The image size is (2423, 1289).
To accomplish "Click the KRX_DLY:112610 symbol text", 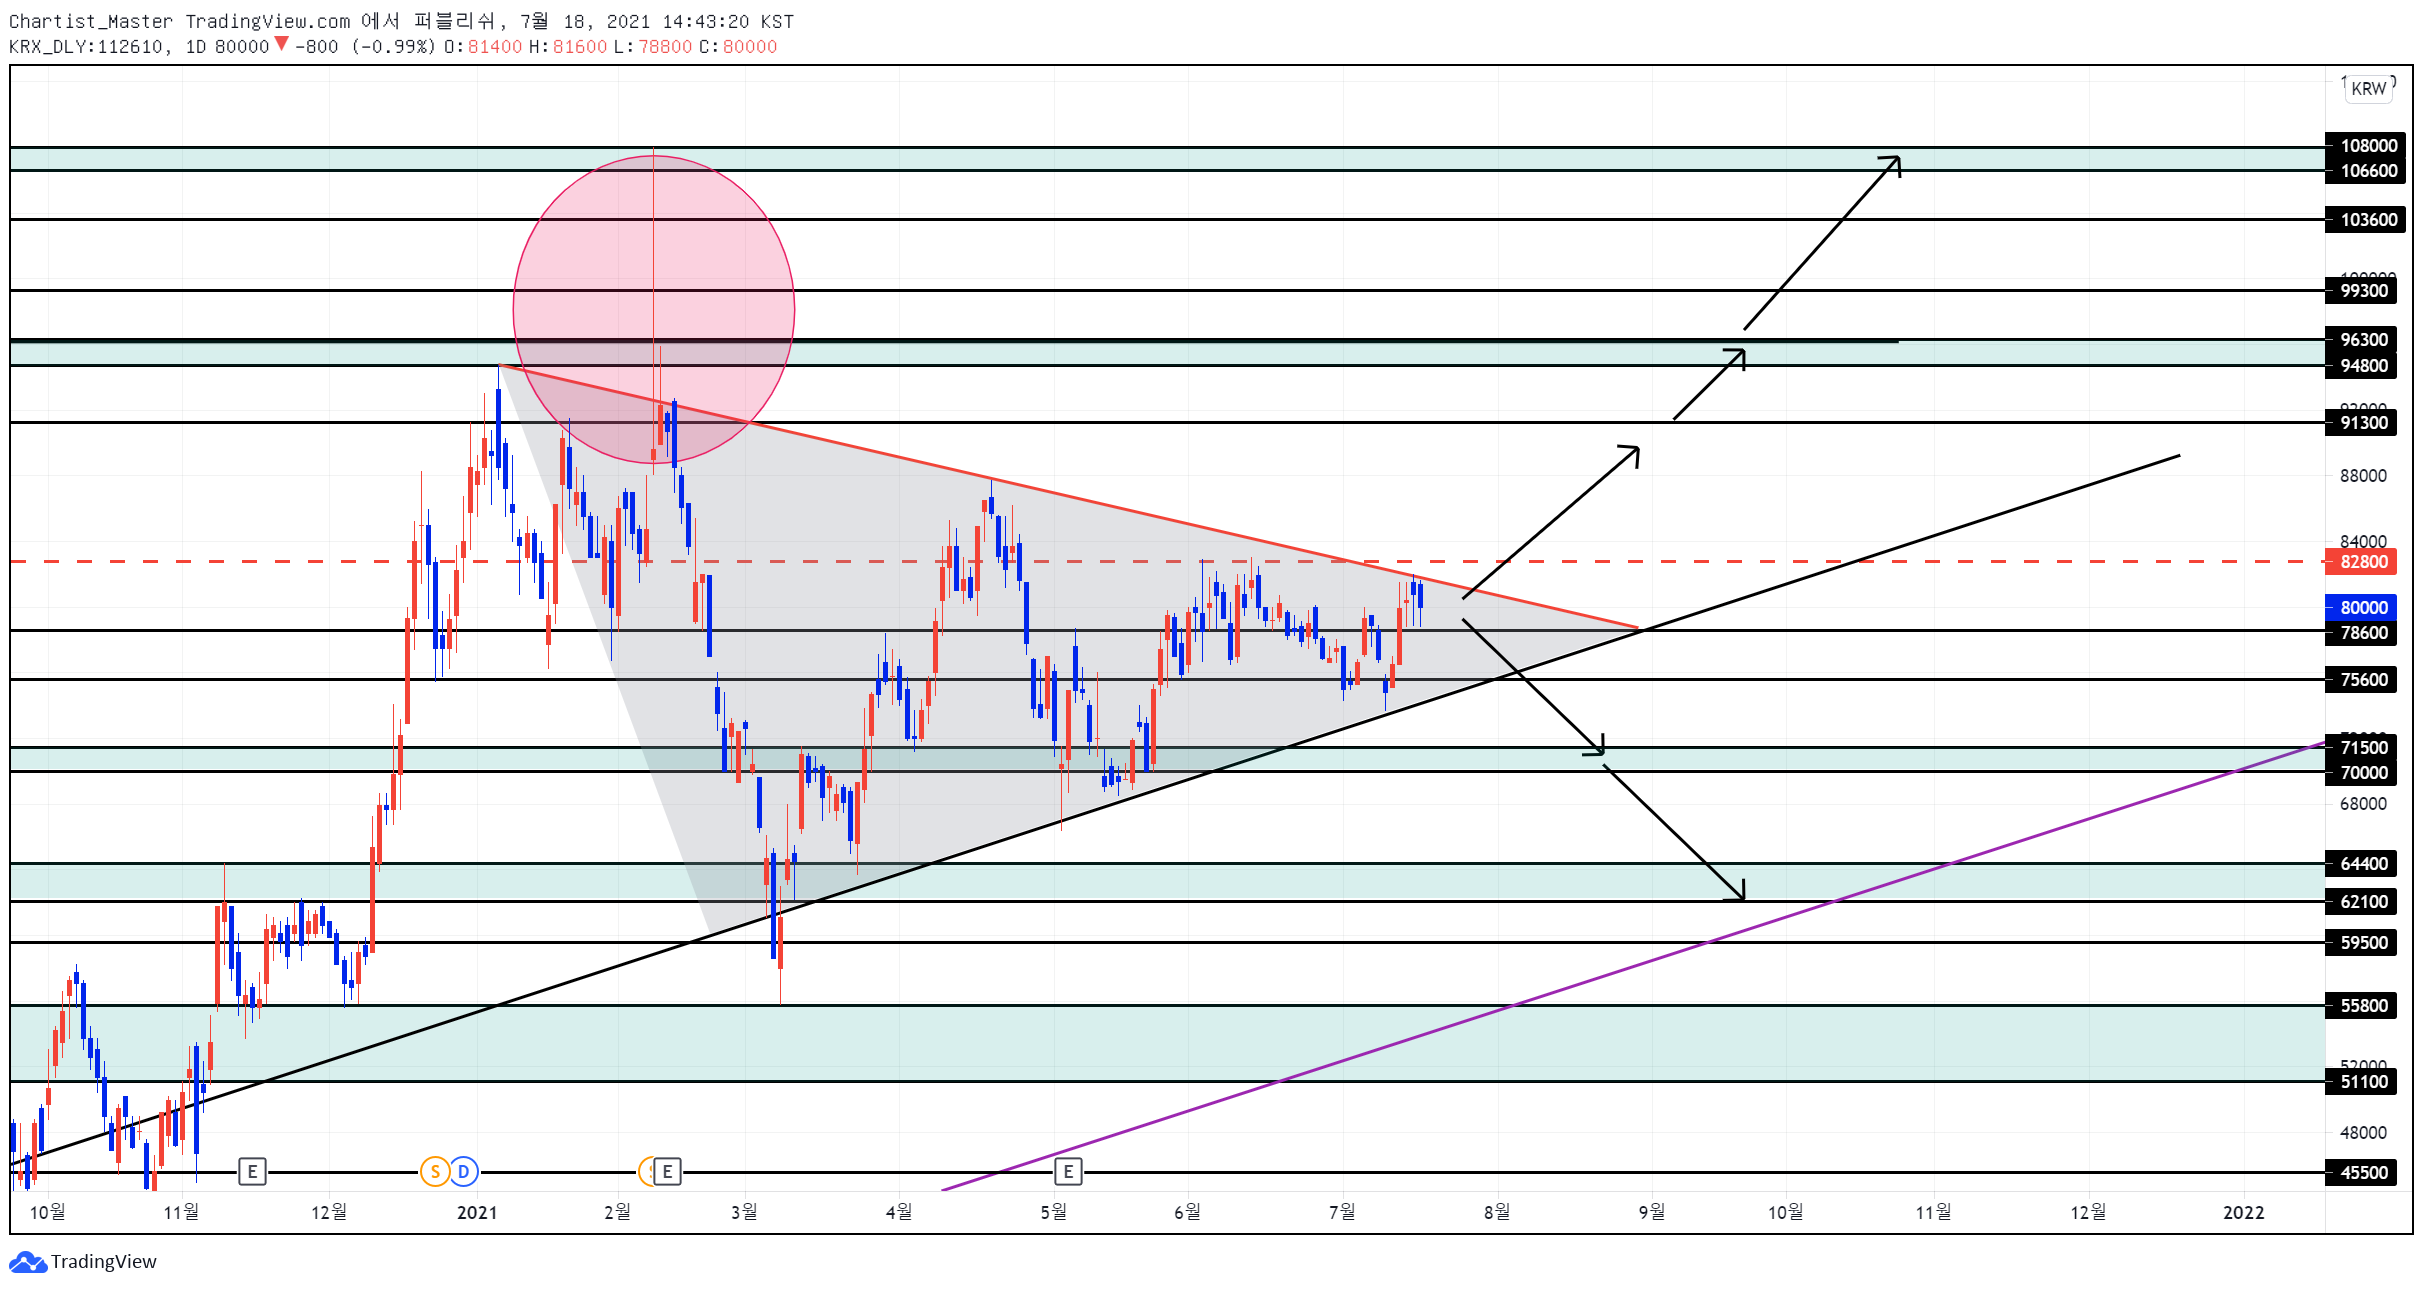I will [85, 47].
